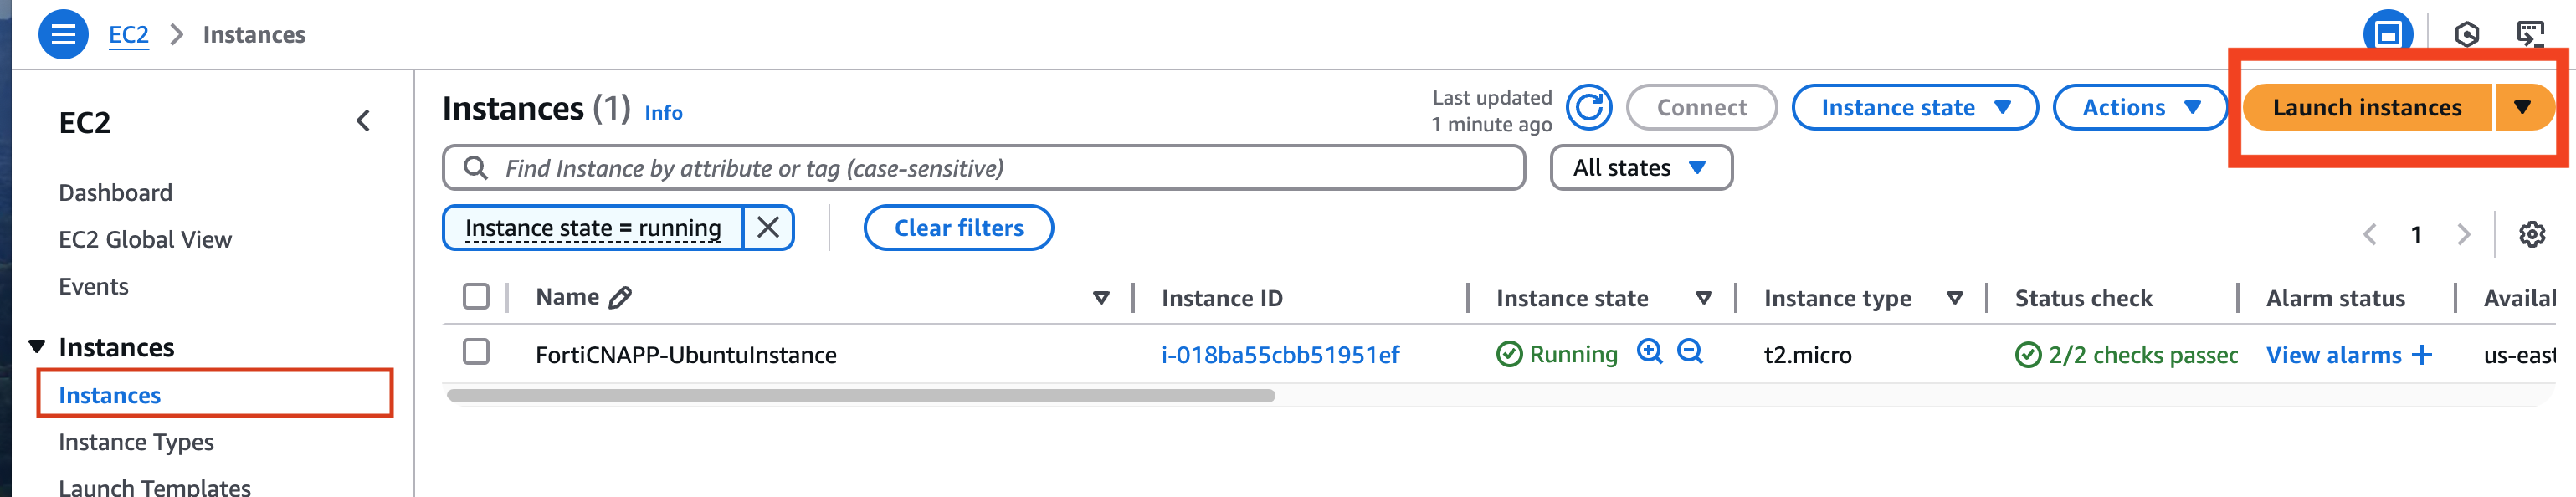The height and width of the screenshot is (497, 2576).
Task: Click the horizontal table scrollbar
Action: [x=860, y=396]
